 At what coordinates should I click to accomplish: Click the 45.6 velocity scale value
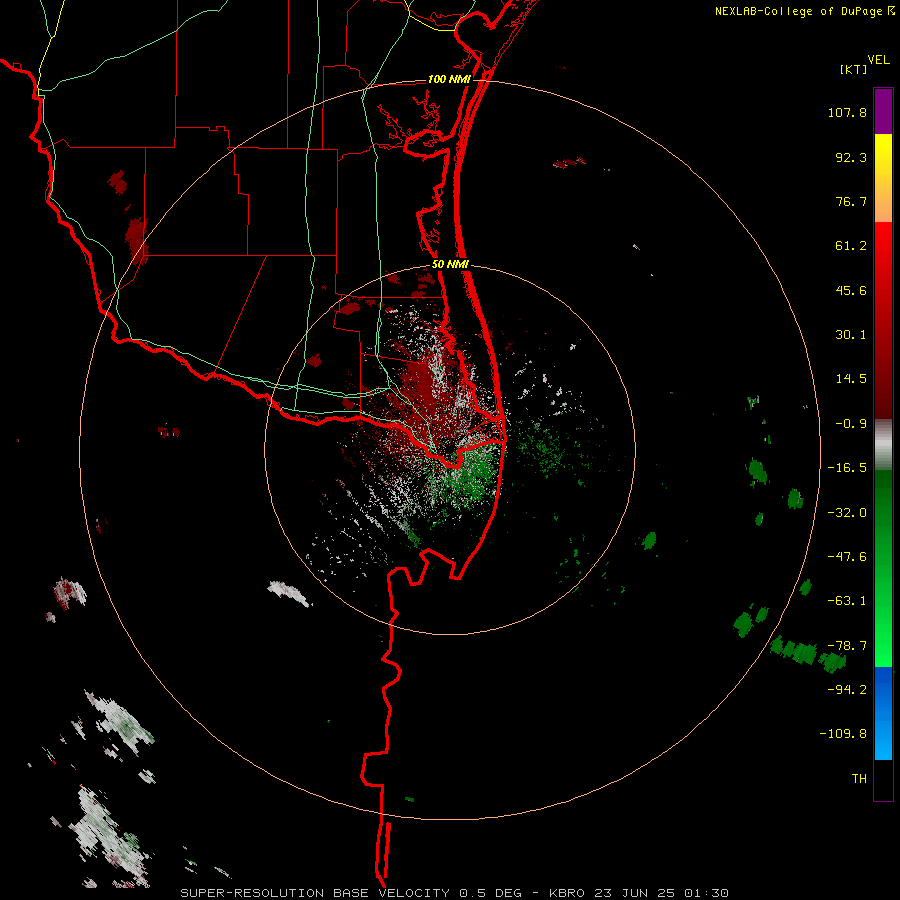coord(851,290)
